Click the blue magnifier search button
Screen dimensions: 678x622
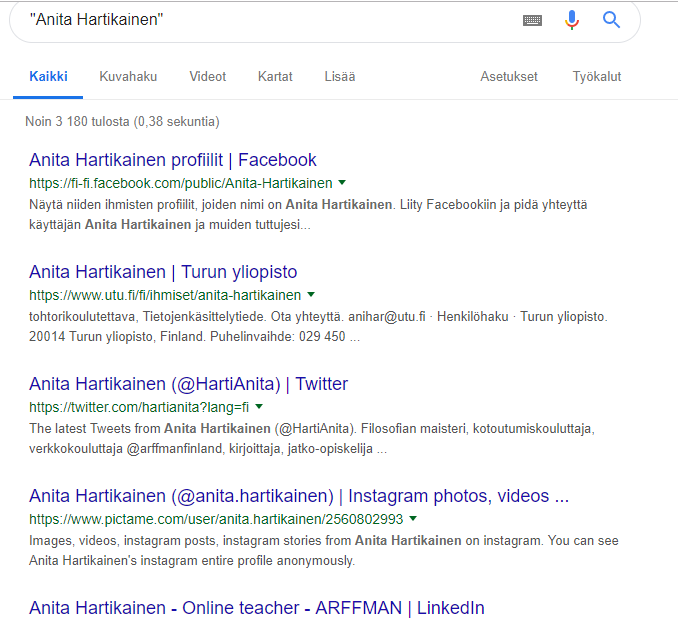click(611, 20)
